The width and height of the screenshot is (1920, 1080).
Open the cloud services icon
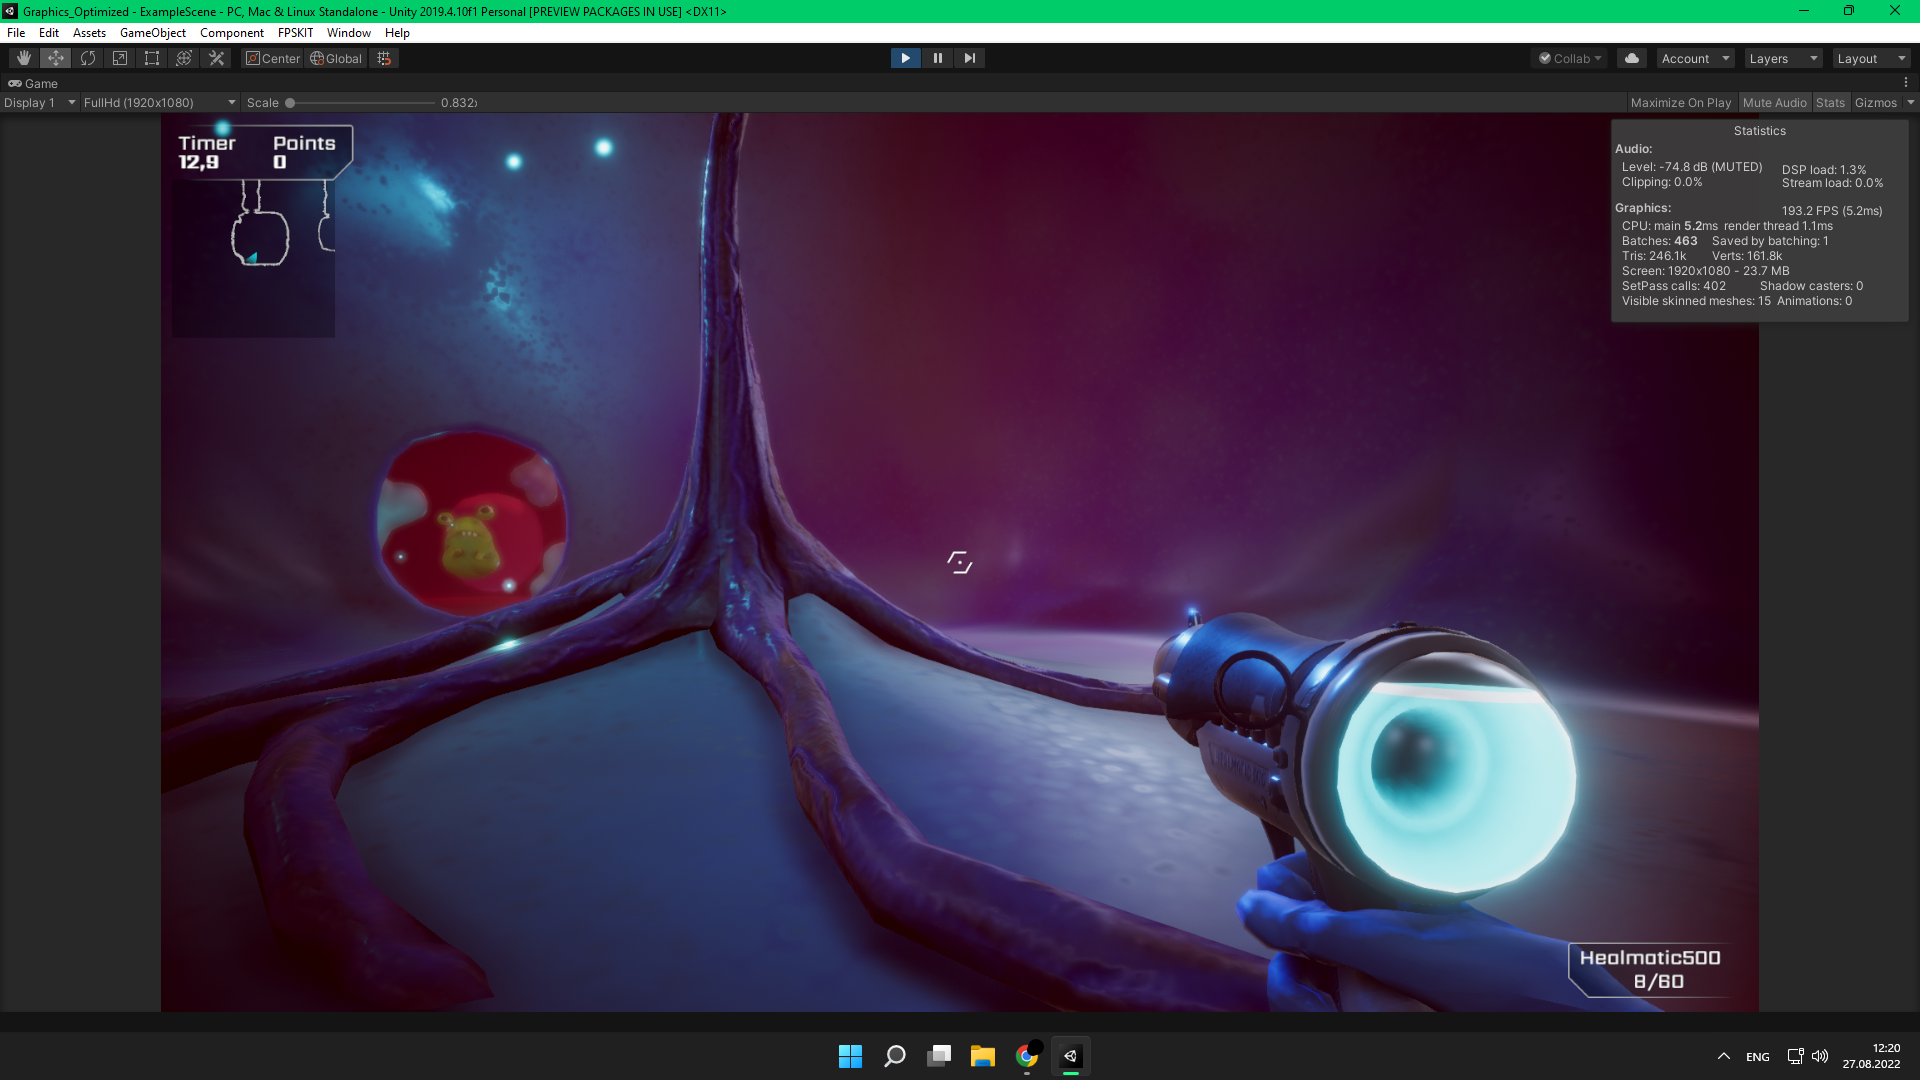pyautogui.click(x=1632, y=58)
